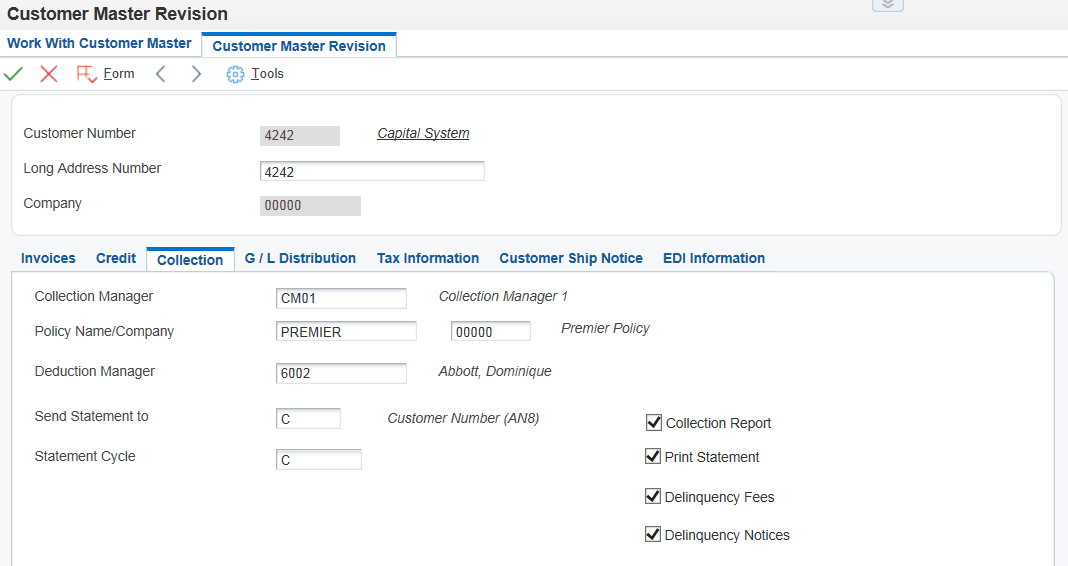The width and height of the screenshot is (1068, 566).
Task: Click the Statement Cycle field
Action: point(319,460)
